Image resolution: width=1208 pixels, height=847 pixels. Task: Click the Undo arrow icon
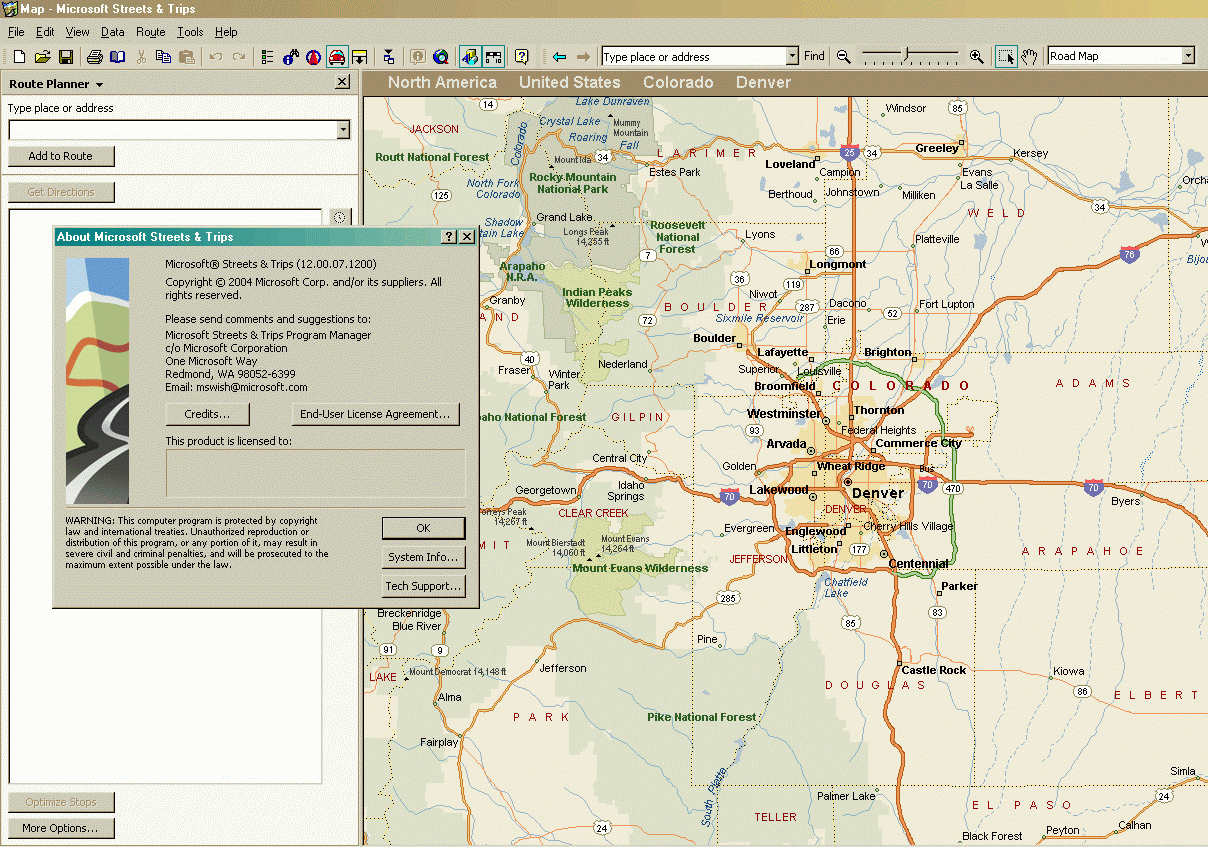point(216,57)
